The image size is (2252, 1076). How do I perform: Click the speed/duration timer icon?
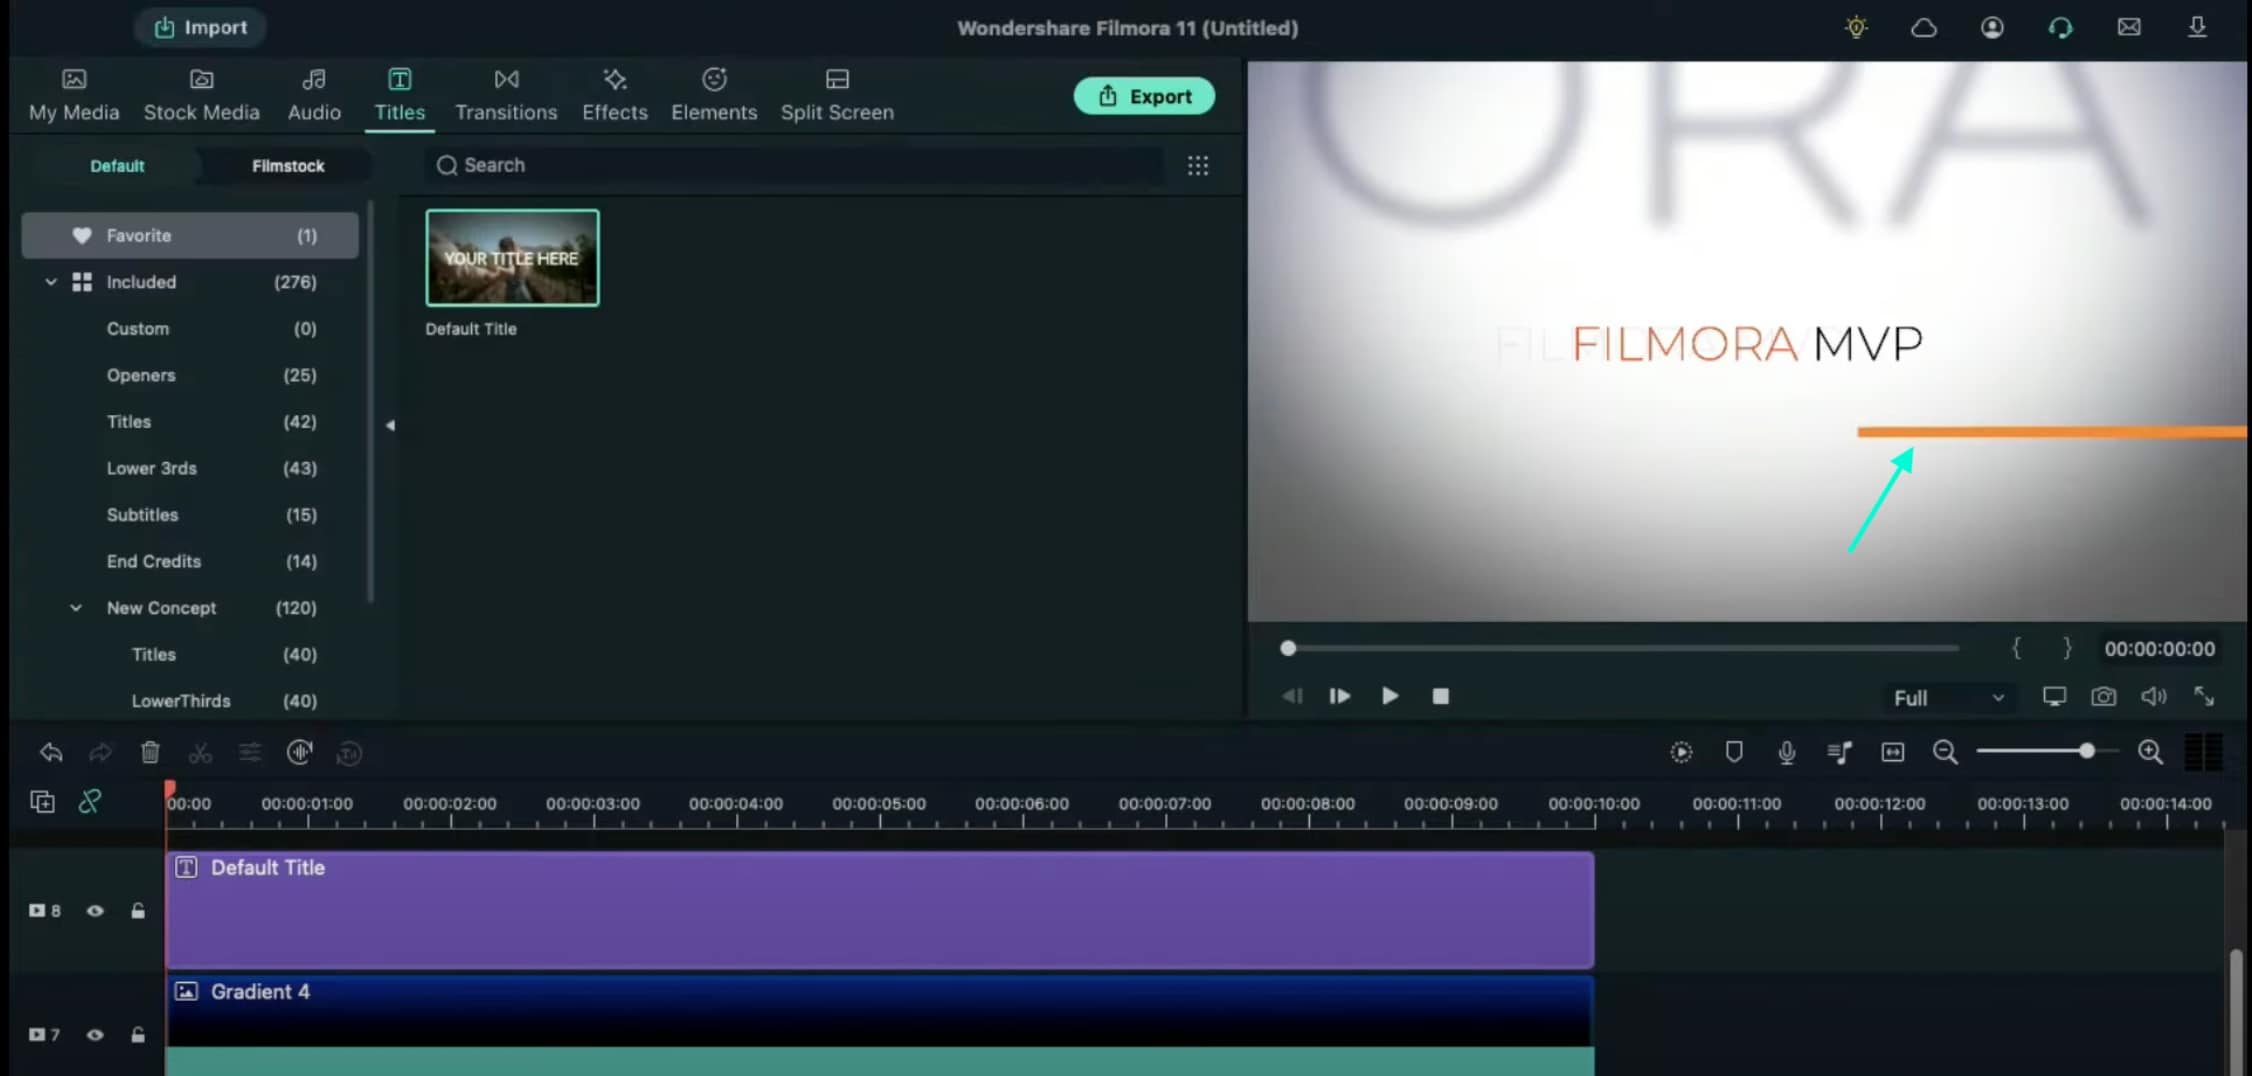(349, 753)
